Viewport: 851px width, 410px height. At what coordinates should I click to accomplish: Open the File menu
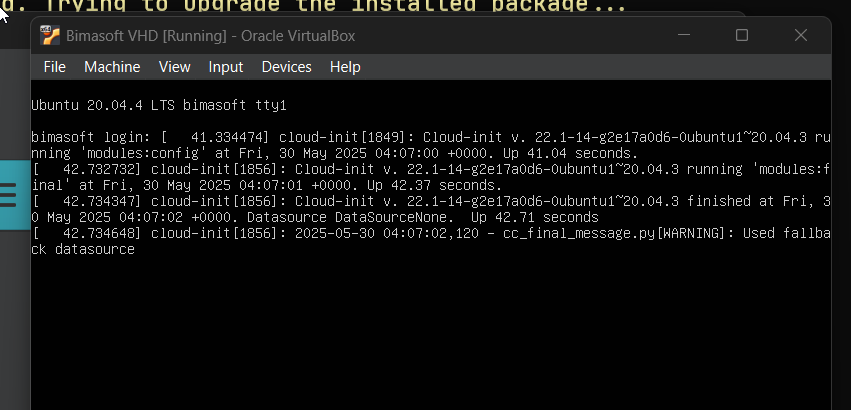pos(54,67)
